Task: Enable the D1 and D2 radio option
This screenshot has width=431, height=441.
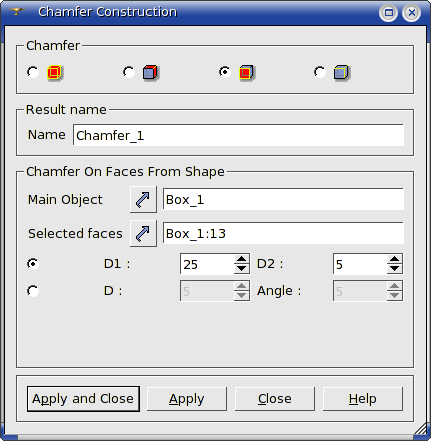Action: tap(33, 264)
